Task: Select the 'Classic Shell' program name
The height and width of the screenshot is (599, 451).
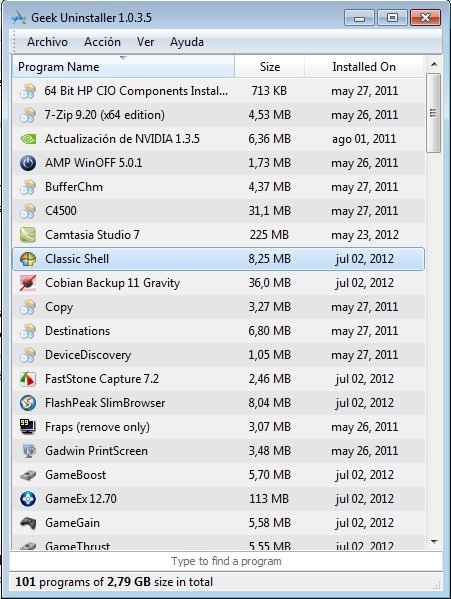Action: tap(77, 259)
